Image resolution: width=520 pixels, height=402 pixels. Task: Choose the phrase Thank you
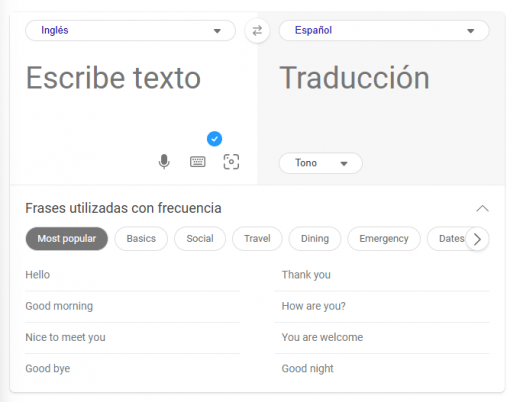[382, 275]
